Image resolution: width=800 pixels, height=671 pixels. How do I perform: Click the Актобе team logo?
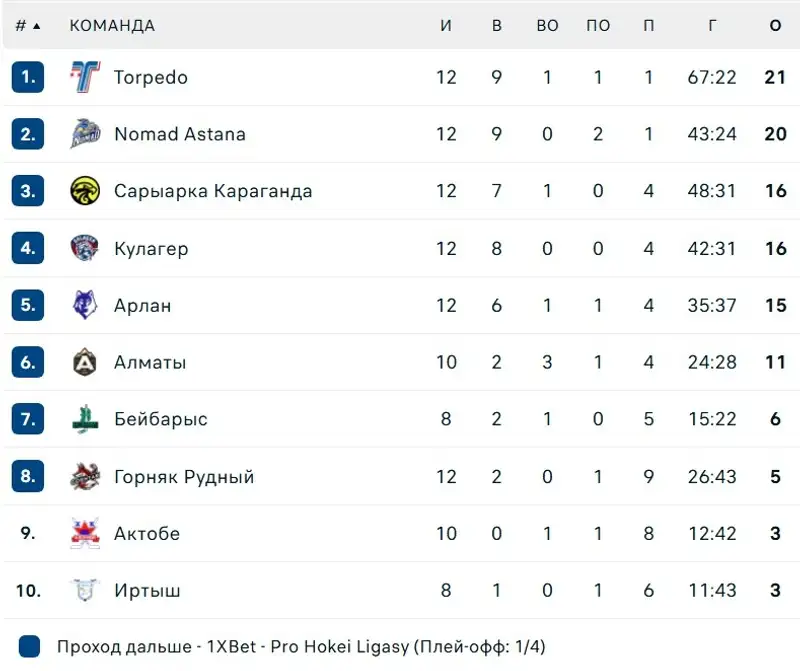click(85, 533)
